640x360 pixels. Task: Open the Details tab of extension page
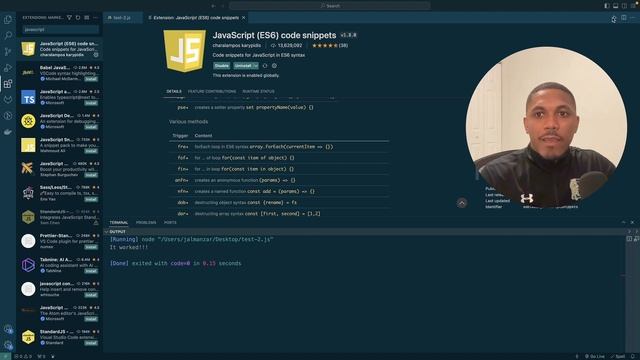(174, 91)
